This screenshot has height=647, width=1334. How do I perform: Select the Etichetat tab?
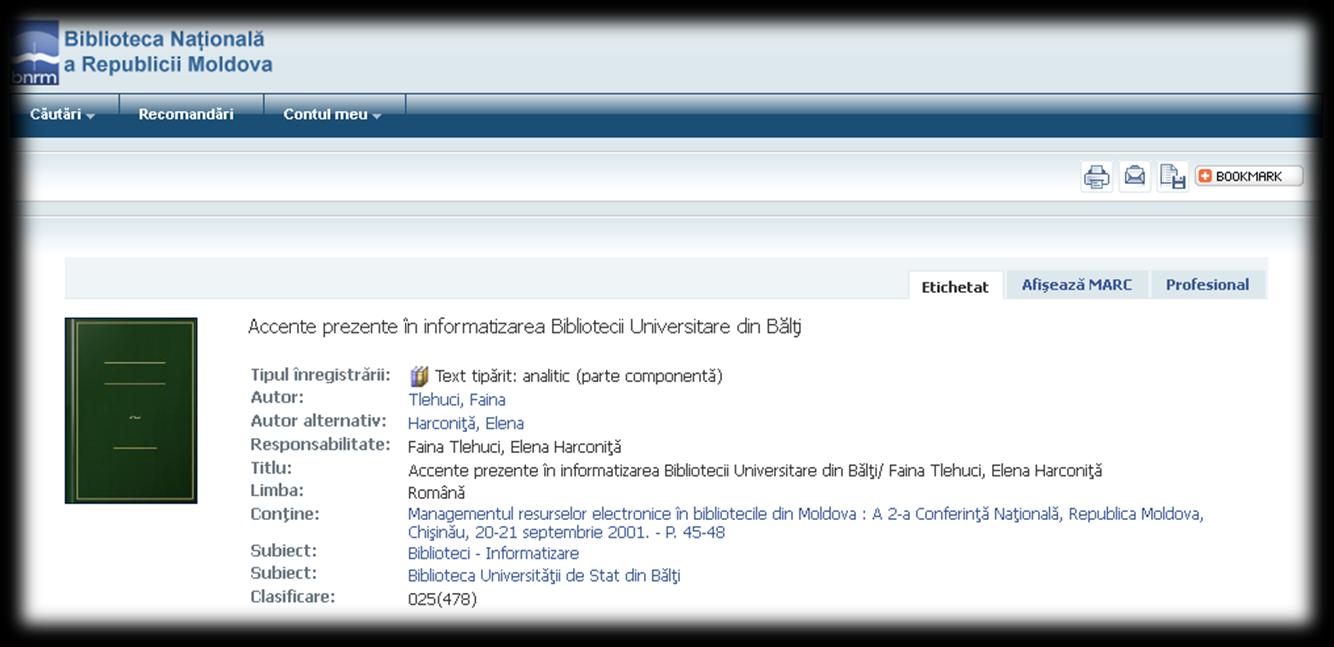click(x=955, y=286)
